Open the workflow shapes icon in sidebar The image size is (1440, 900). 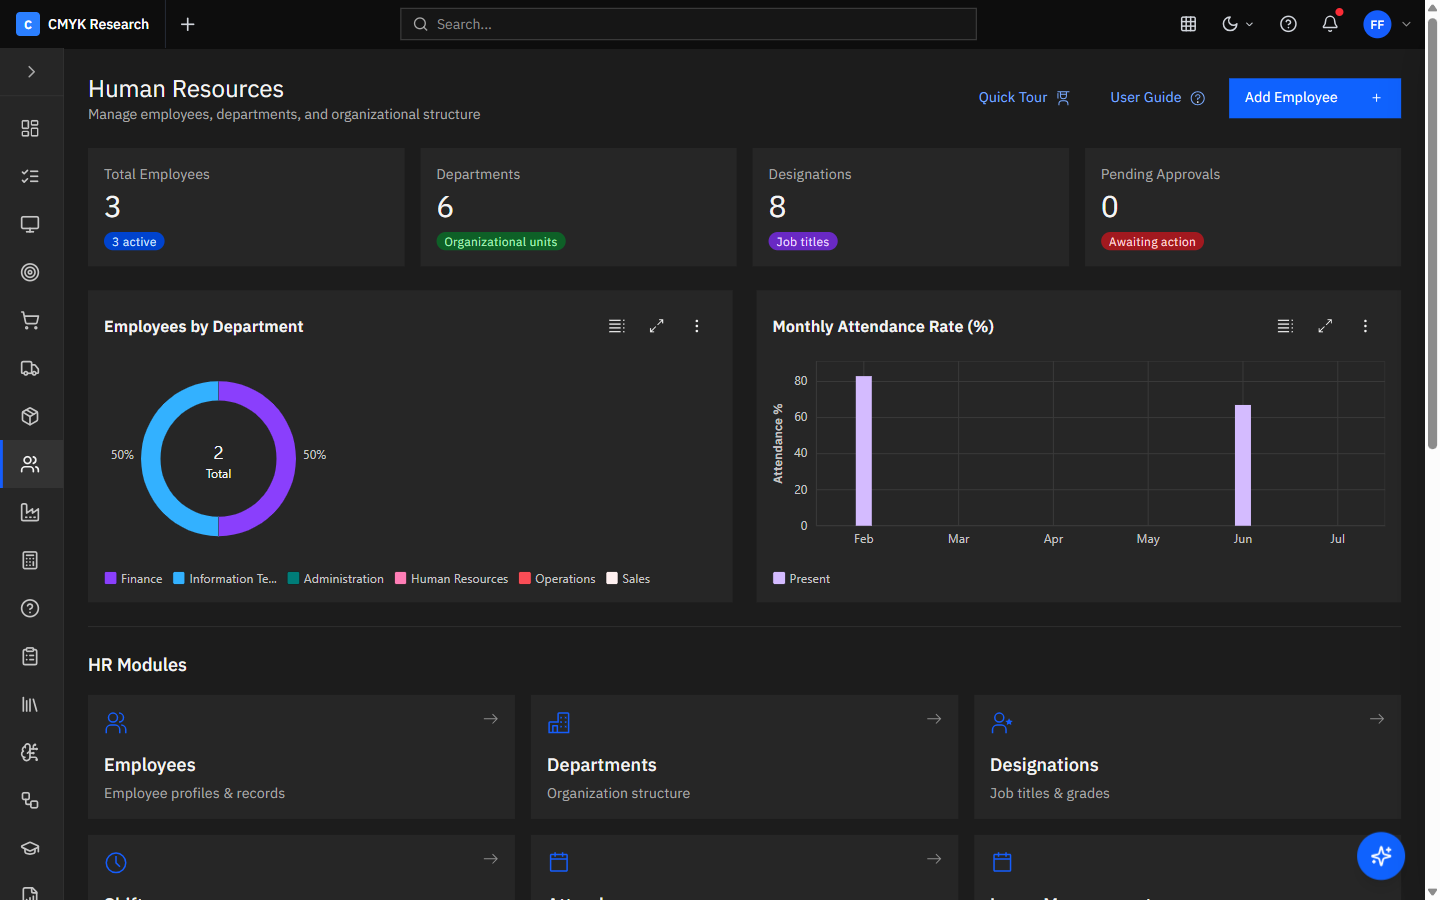pyautogui.click(x=30, y=800)
